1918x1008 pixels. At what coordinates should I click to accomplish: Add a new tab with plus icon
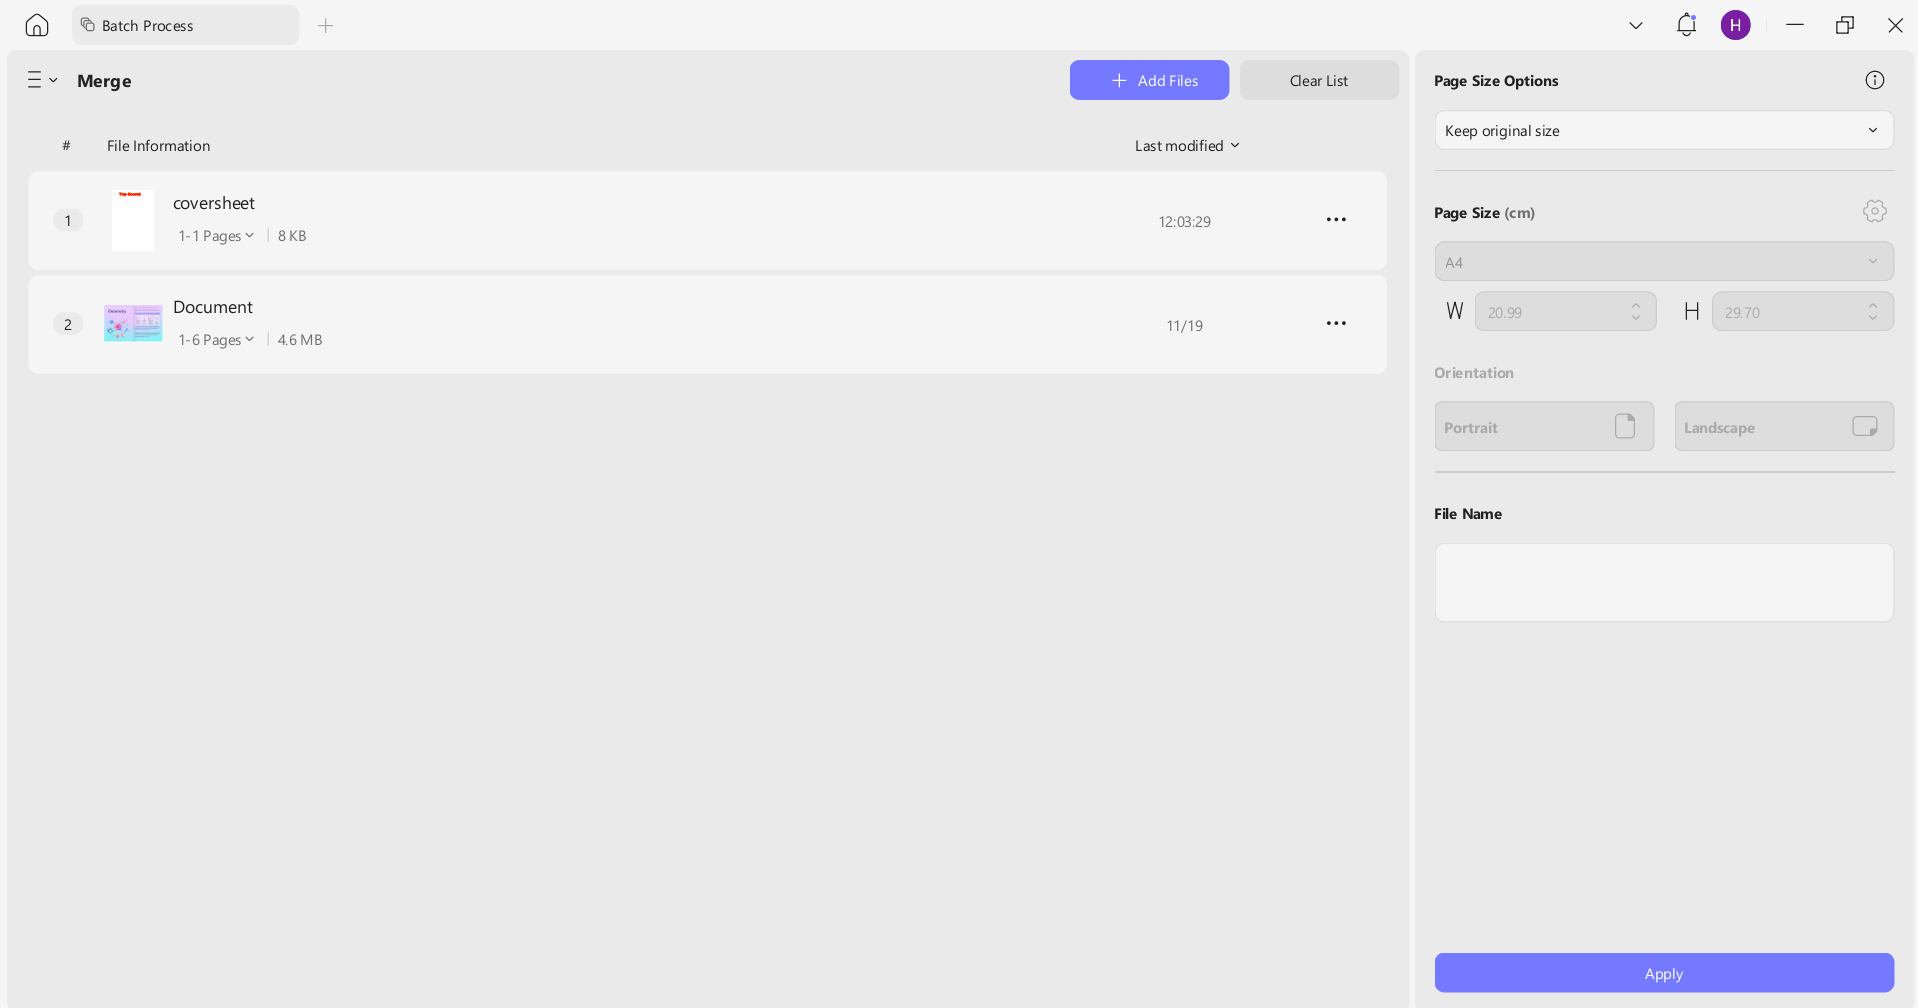pyautogui.click(x=325, y=25)
